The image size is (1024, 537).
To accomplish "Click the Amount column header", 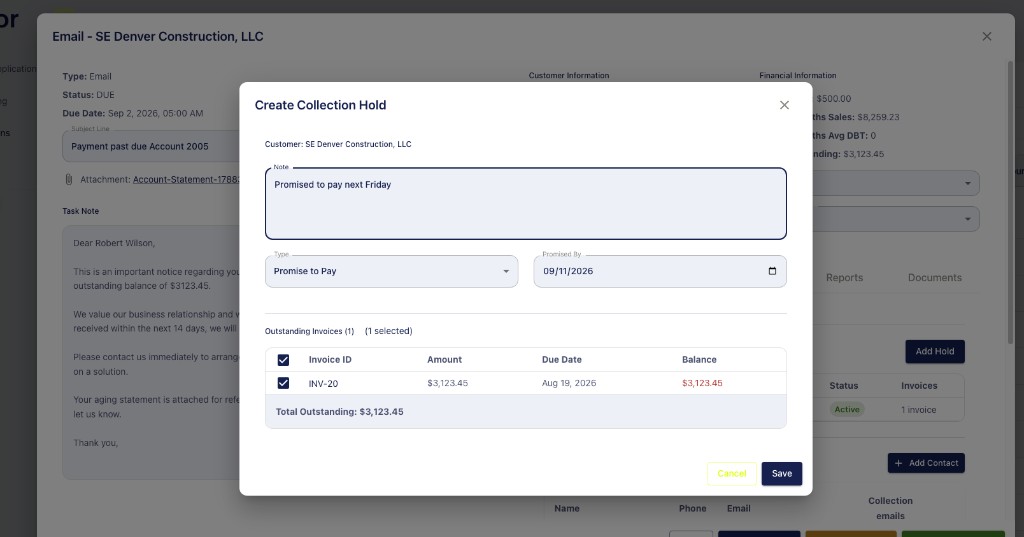I will coord(444,360).
